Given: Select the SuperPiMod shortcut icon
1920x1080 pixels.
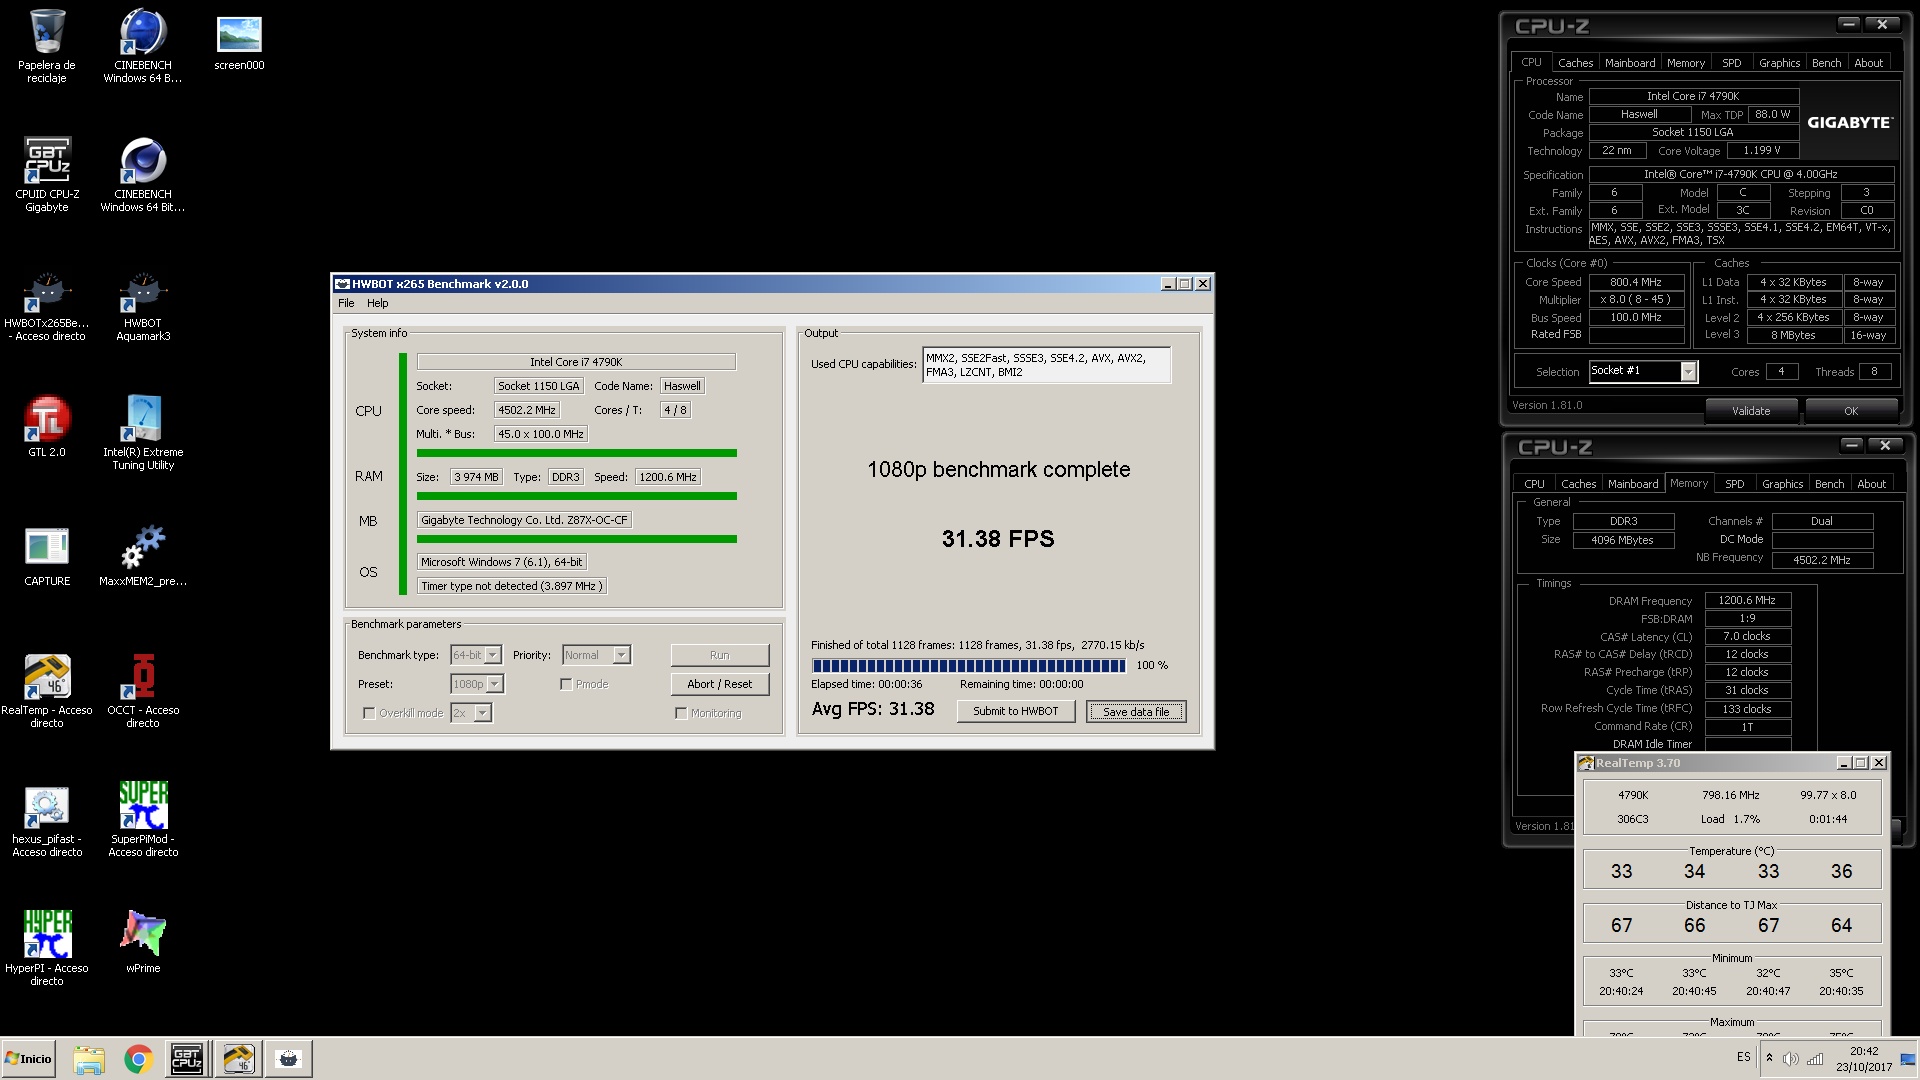Looking at the screenshot, I should click(x=143, y=819).
